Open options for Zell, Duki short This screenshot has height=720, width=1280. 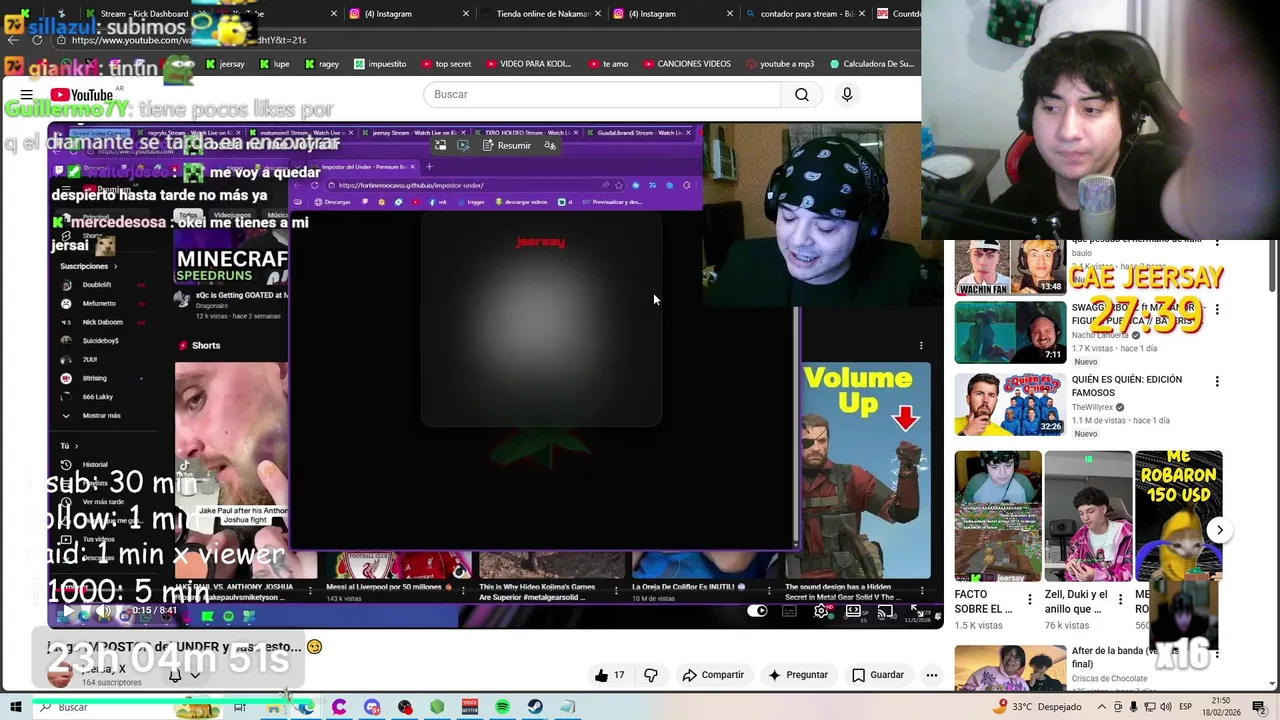[1120, 601]
